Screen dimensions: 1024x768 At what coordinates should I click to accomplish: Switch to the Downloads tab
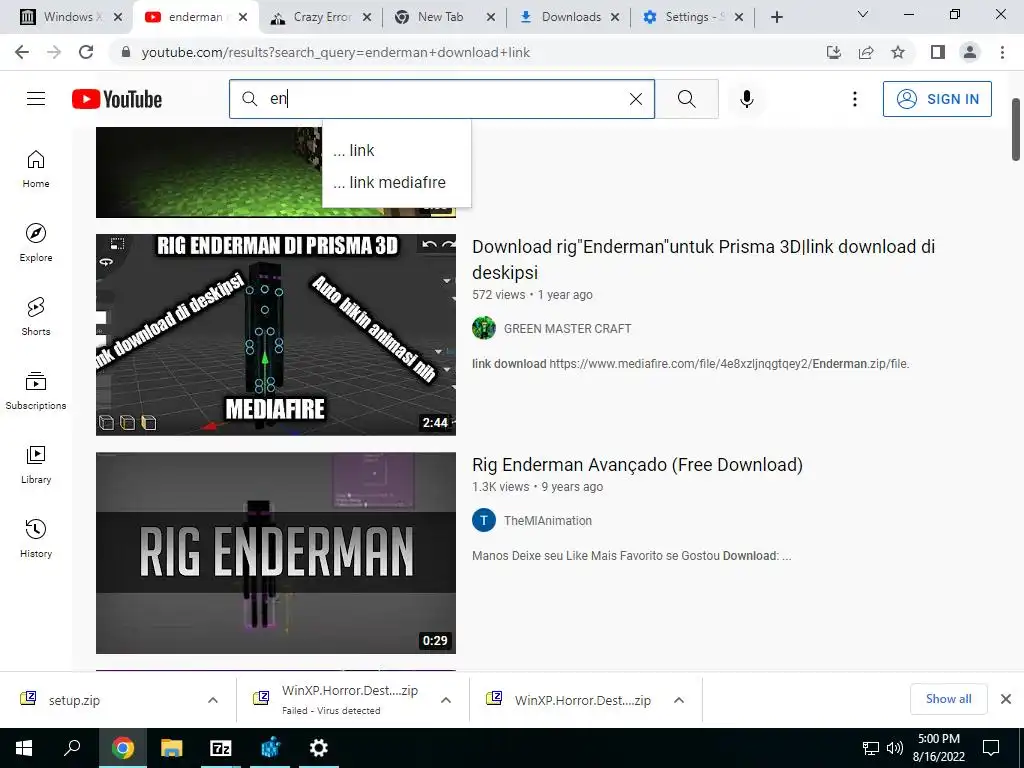coord(568,17)
